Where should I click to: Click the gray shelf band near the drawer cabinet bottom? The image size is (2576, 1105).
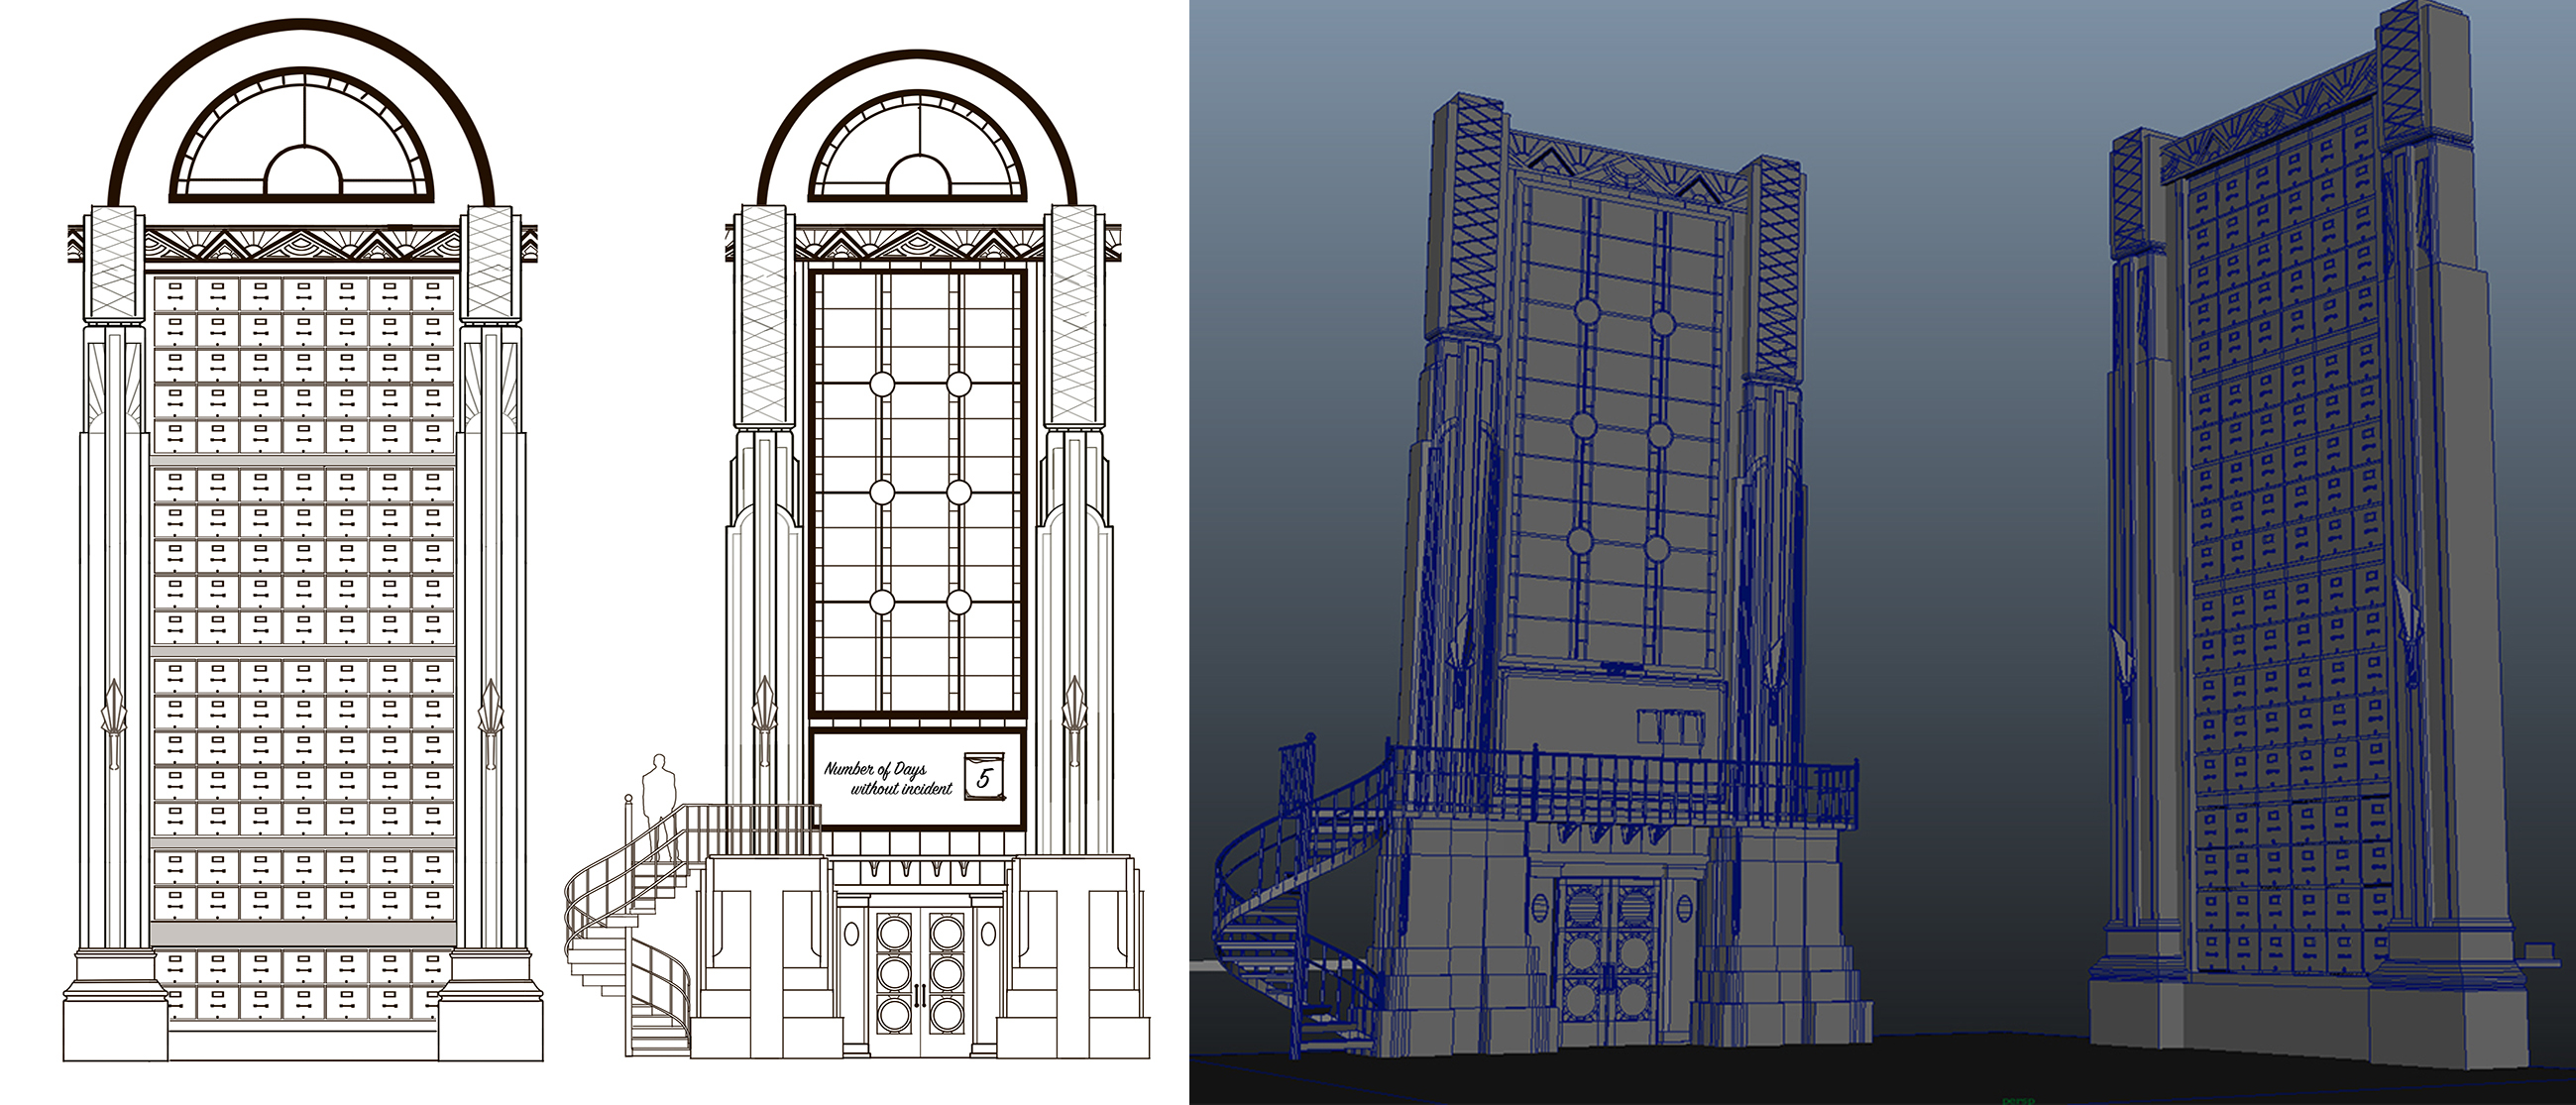coord(302,933)
